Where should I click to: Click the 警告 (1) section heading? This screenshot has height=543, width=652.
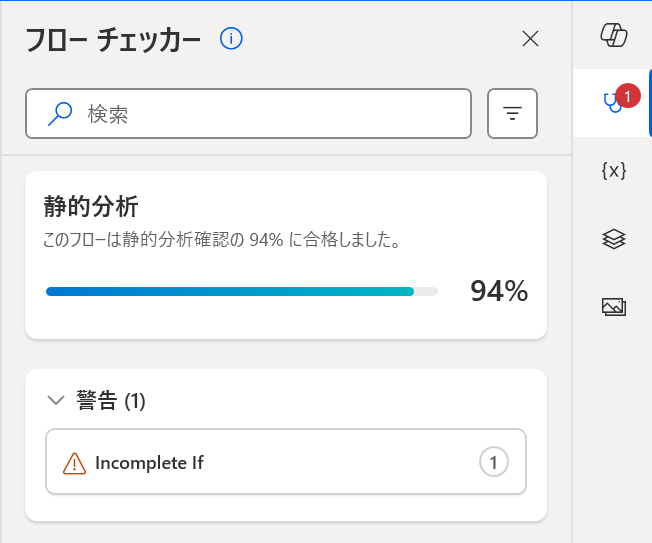pyautogui.click(x=111, y=401)
